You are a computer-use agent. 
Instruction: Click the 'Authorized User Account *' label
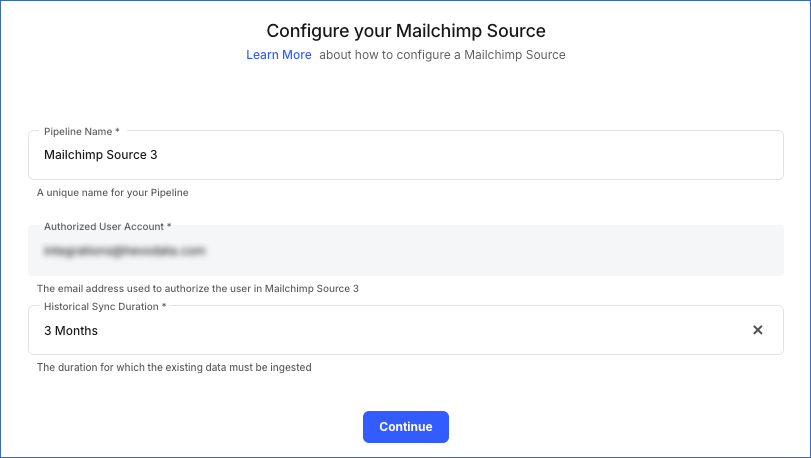coord(108,226)
